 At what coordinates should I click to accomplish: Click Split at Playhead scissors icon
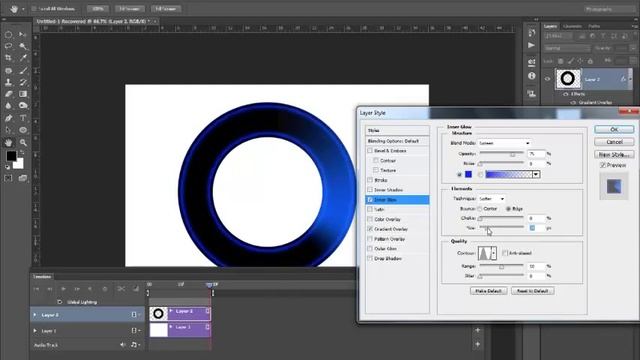click(121, 289)
